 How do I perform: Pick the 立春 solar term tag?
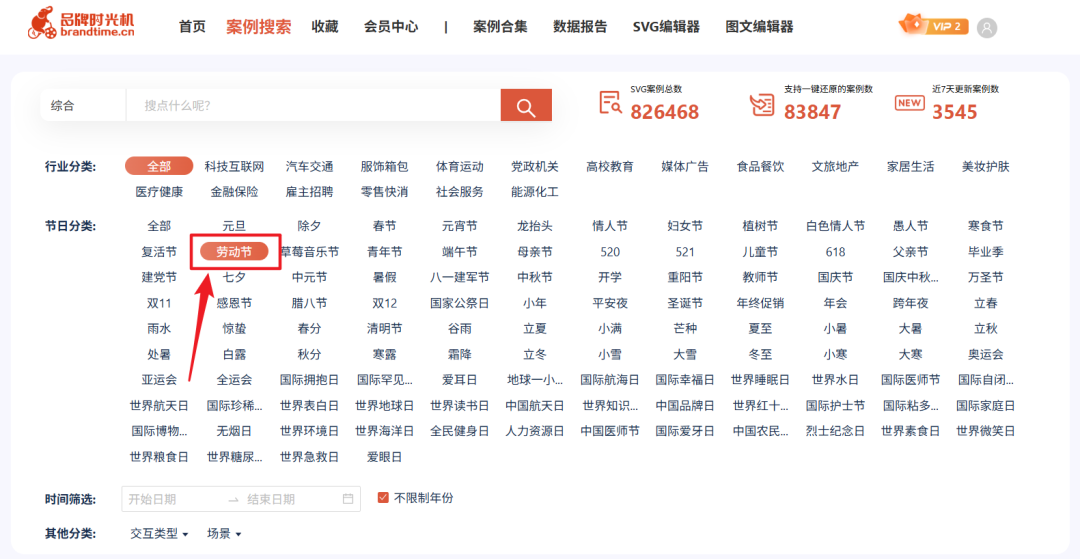[986, 303]
